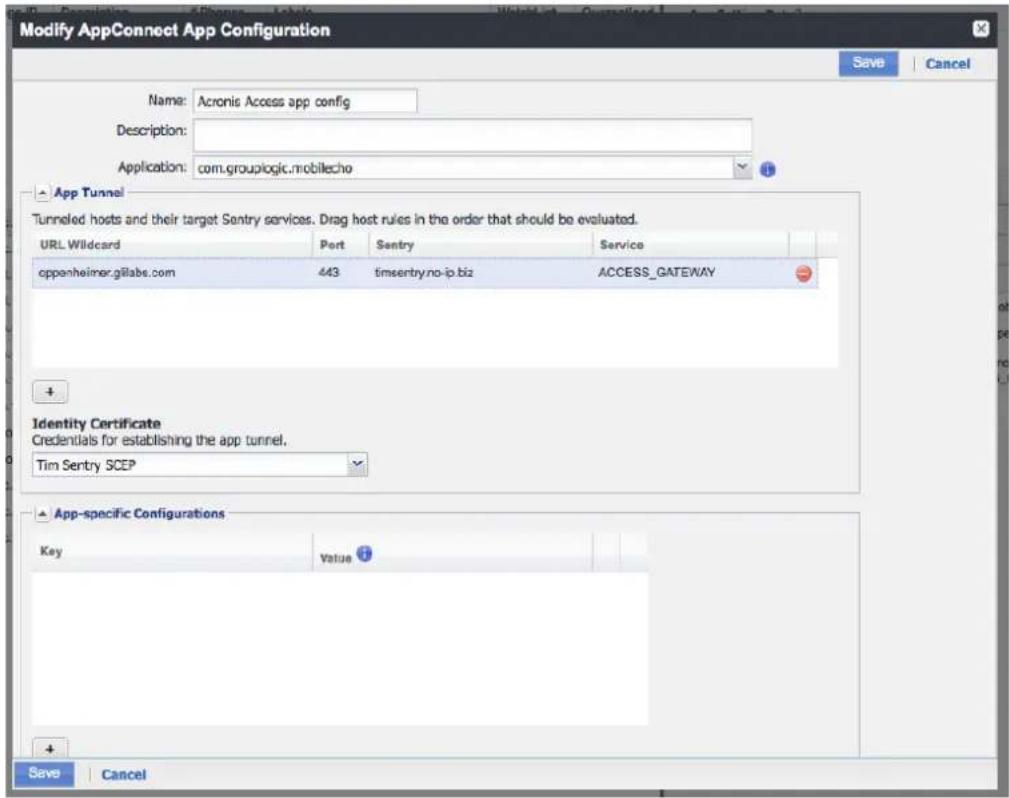Open the Identity Certificate dropdown
The height and width of the screenshot is (798, 1009).
click(x=357, y=465)
